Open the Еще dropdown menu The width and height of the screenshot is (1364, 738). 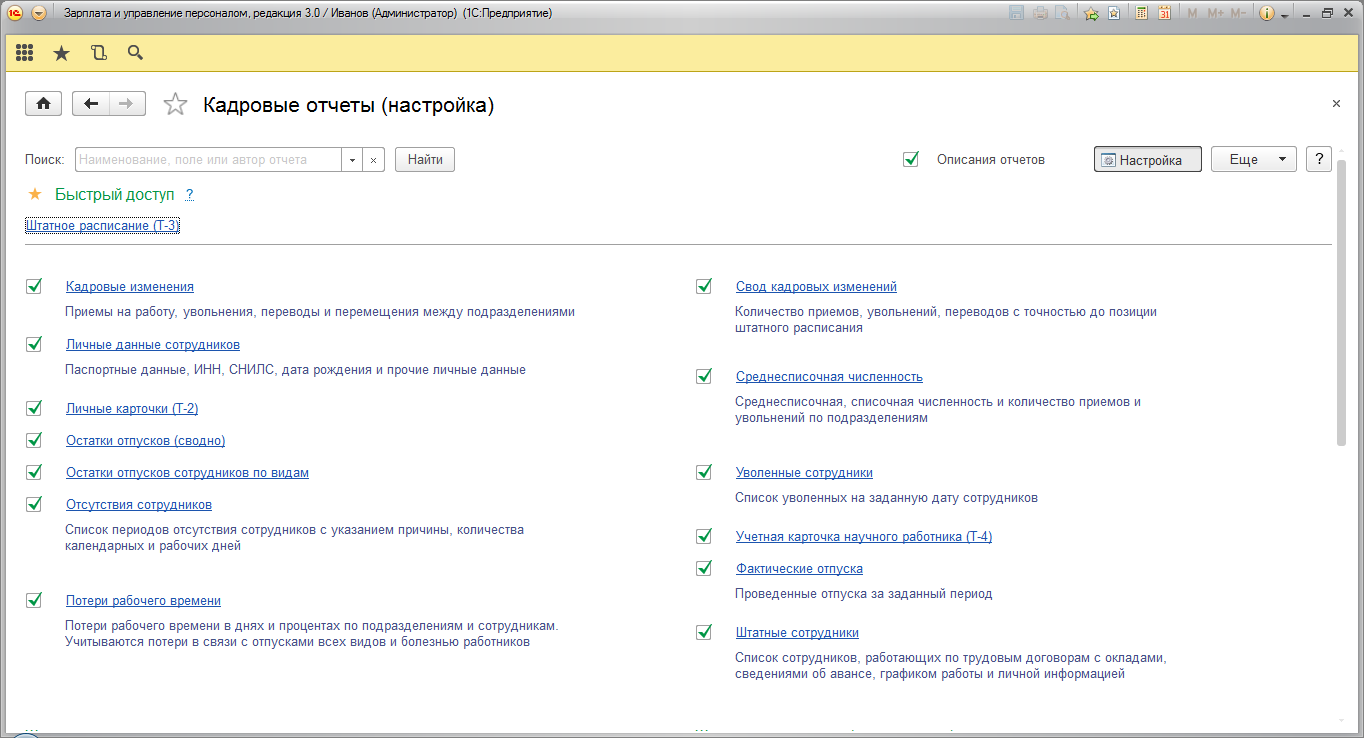coord(1253,160)
